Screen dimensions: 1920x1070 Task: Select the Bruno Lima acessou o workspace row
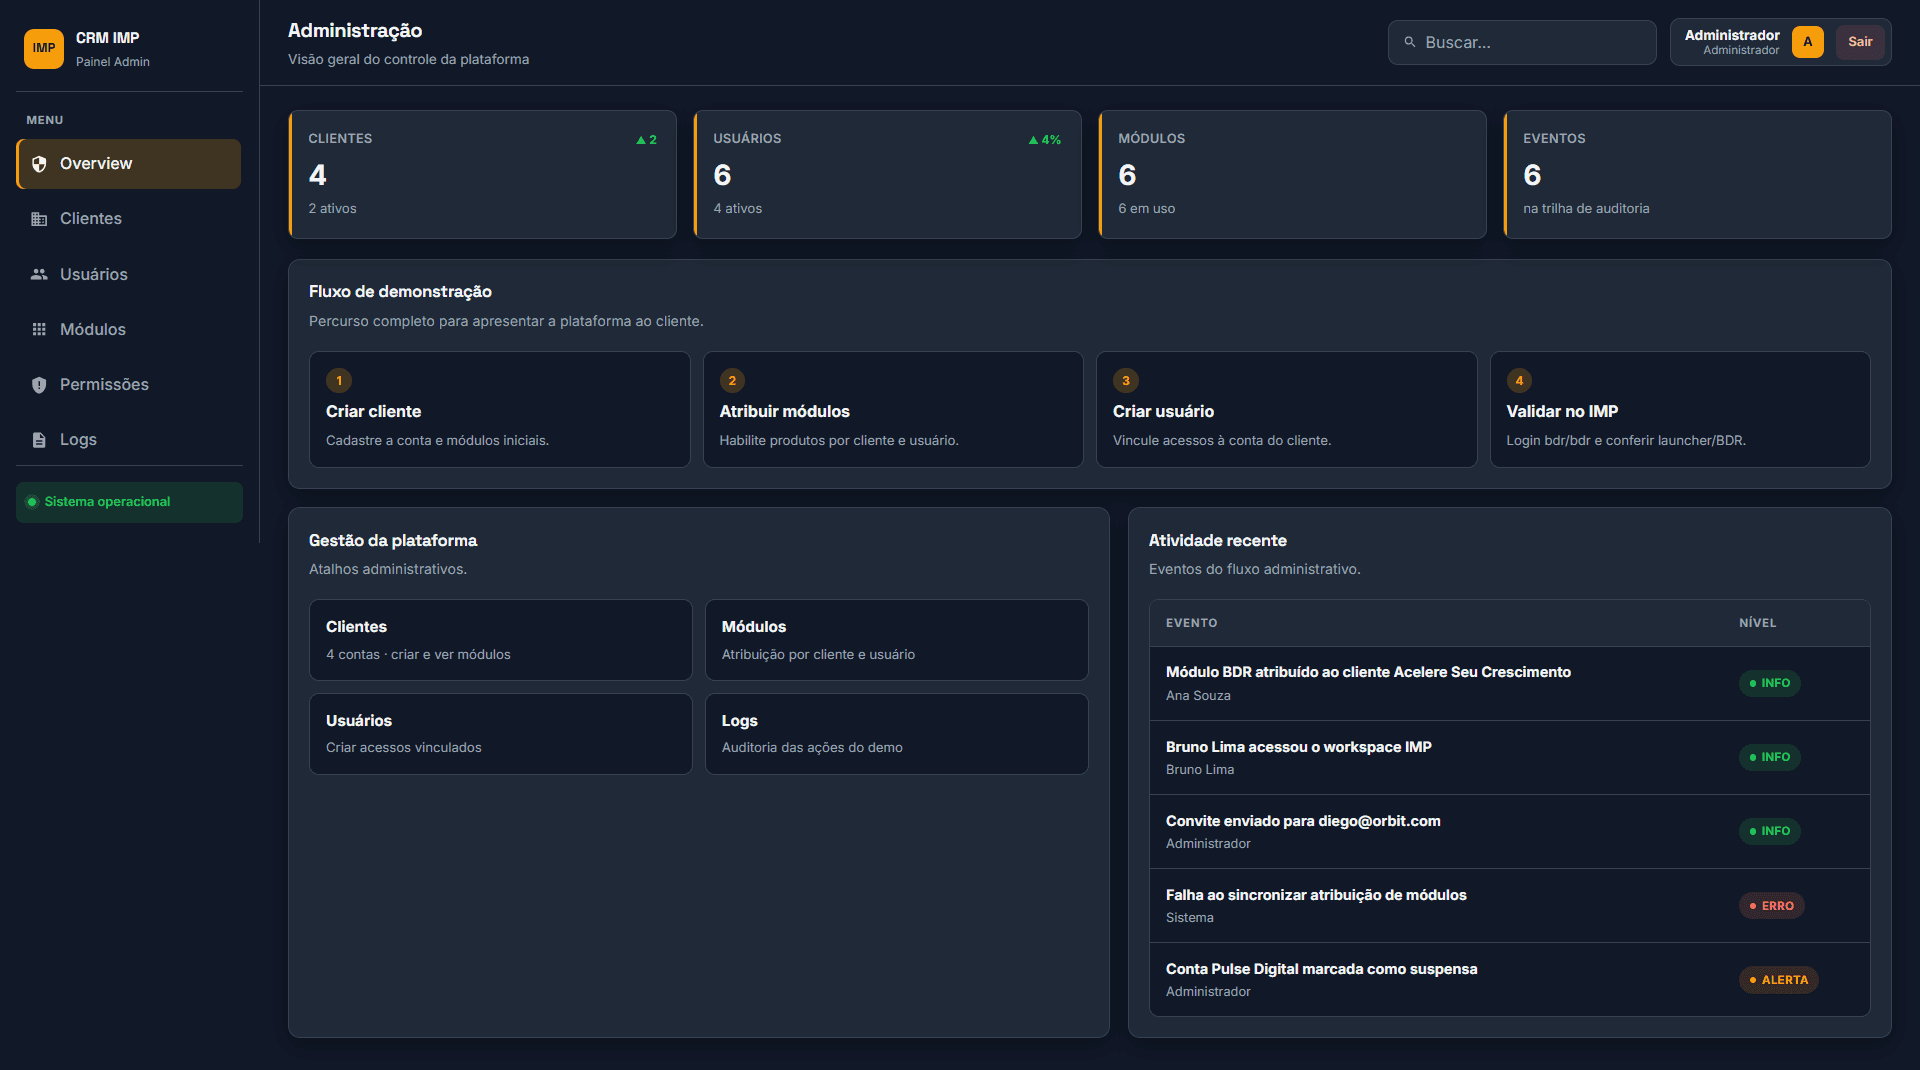tap(1509, 758)
